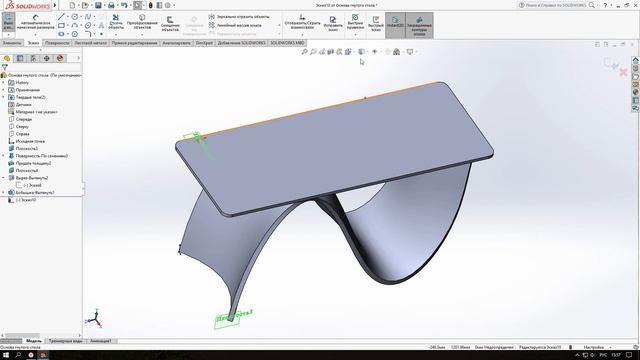
Task: Click feature tree filter icon
Action: (4, 67)
